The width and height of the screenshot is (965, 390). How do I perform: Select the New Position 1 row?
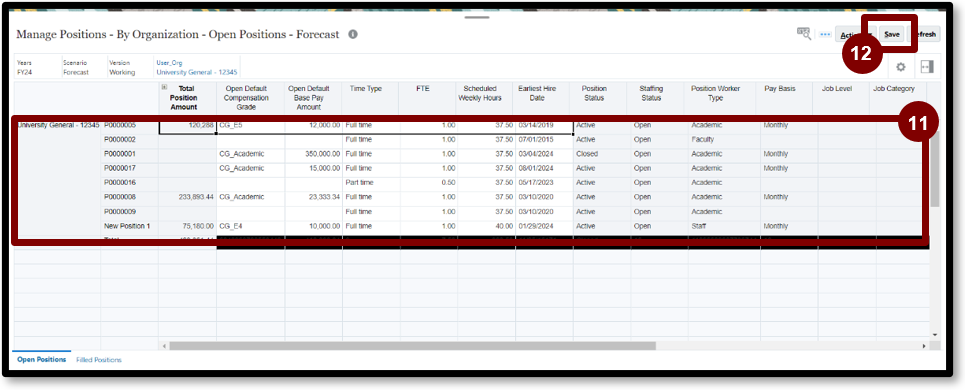[x=130, y=226]
